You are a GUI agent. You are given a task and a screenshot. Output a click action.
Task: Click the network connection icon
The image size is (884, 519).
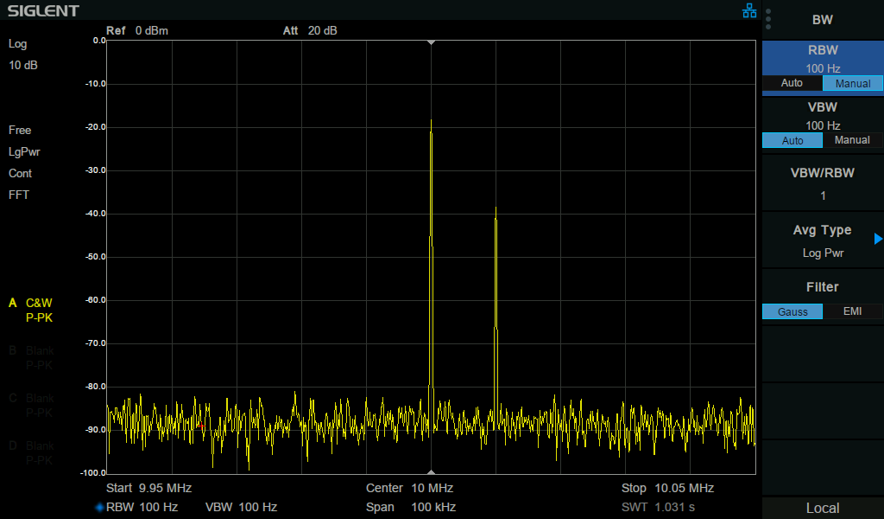tap(749, 11)
